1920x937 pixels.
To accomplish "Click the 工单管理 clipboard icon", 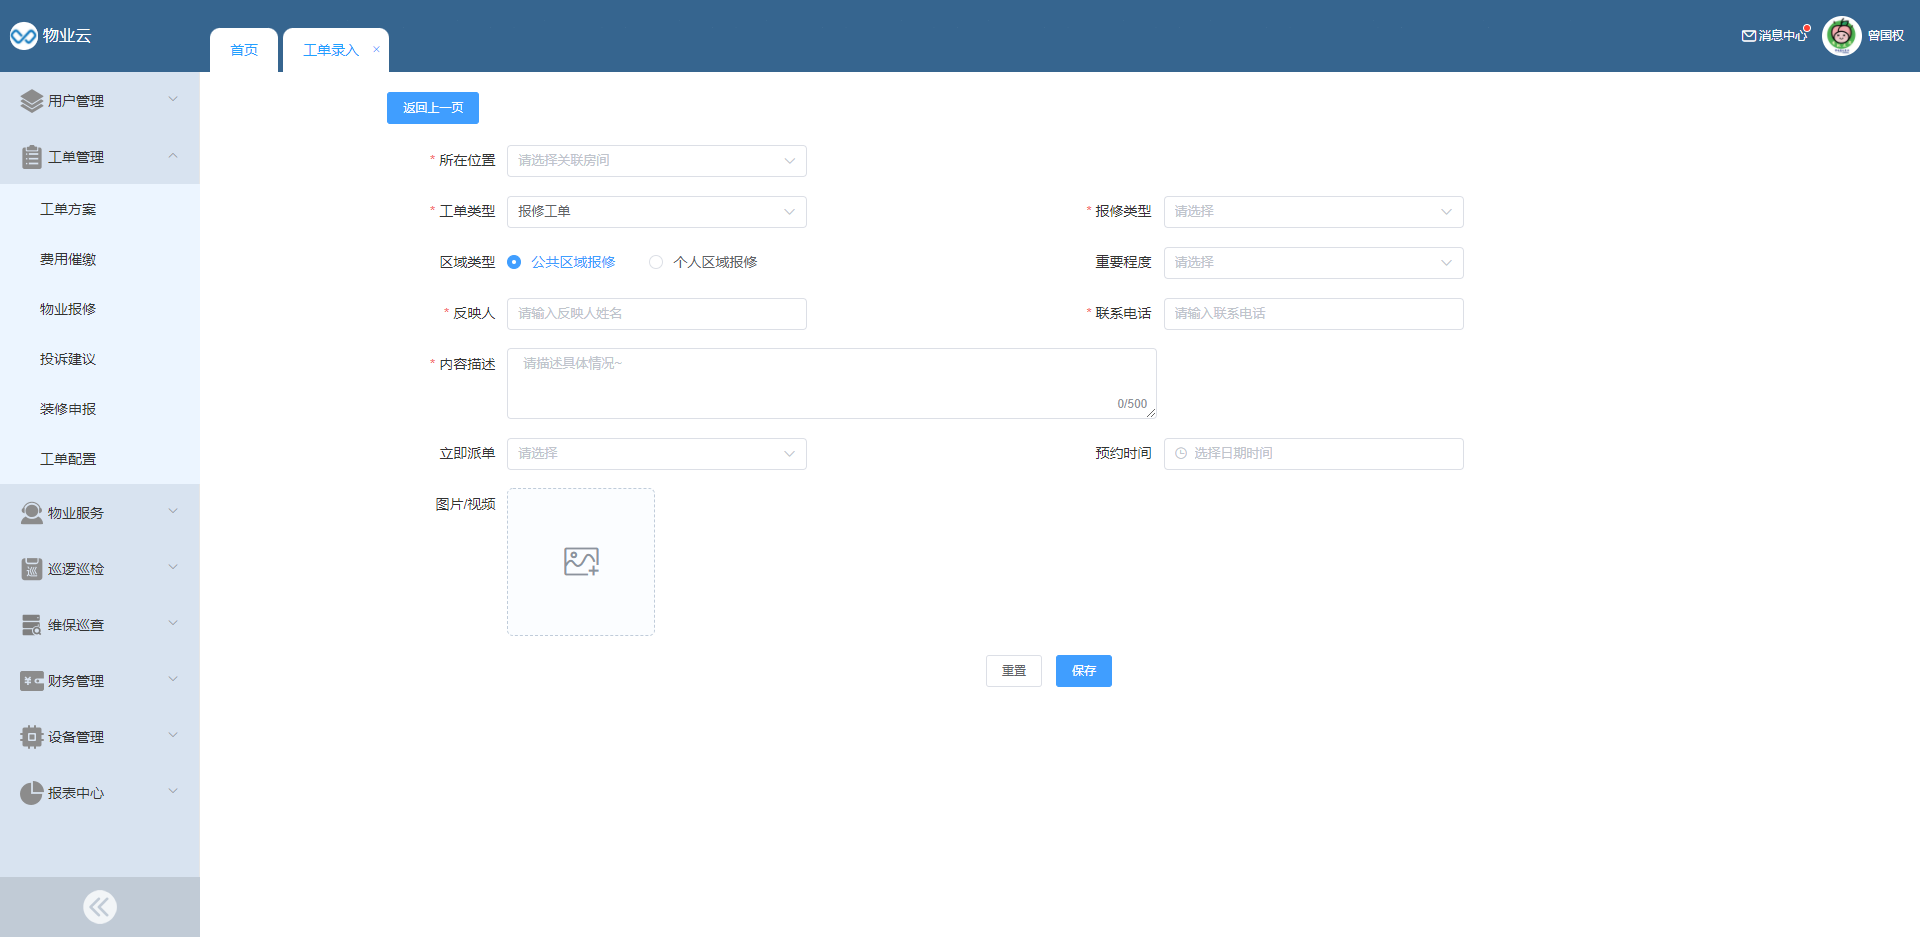I will point(32,157).
